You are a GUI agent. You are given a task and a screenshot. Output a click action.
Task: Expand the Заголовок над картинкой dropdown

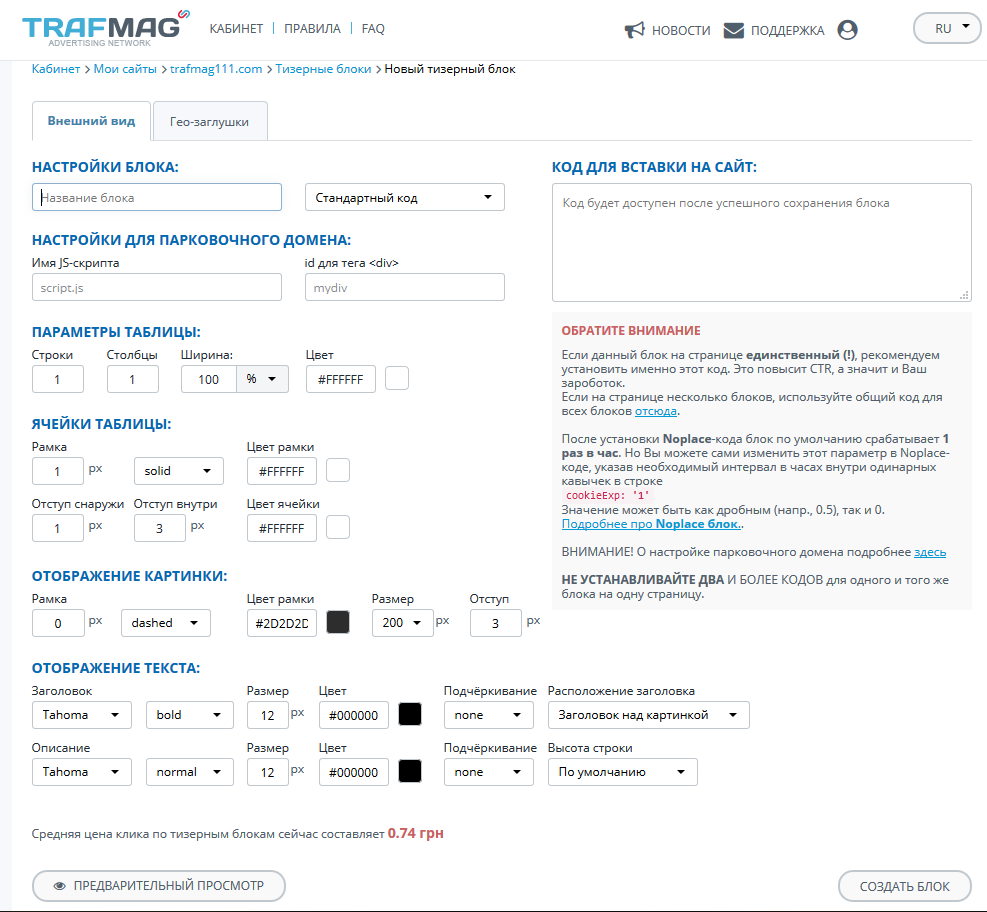(x=648, y=715)
